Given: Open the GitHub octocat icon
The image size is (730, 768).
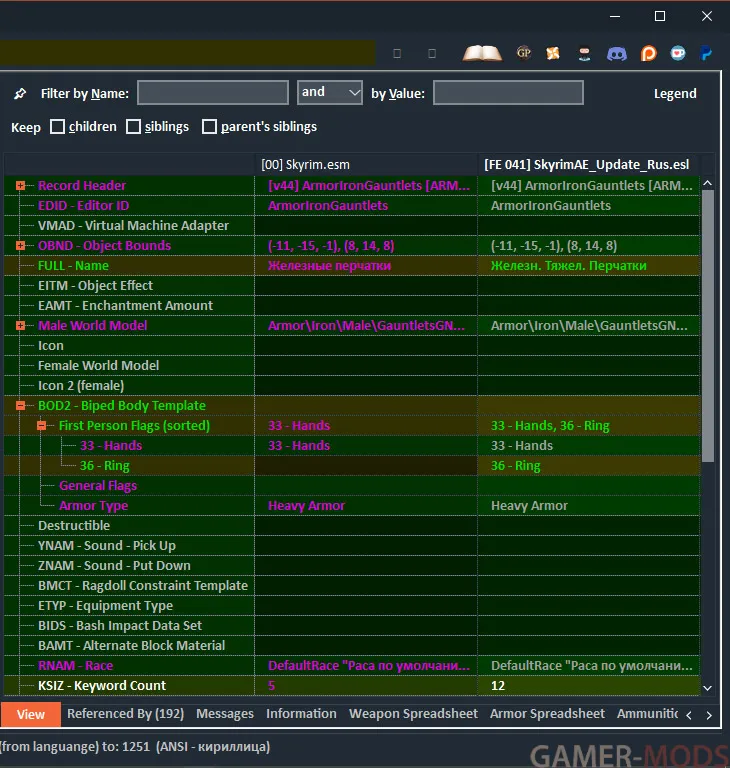Looking at the screenshot, I should click(x=585, y=53).
